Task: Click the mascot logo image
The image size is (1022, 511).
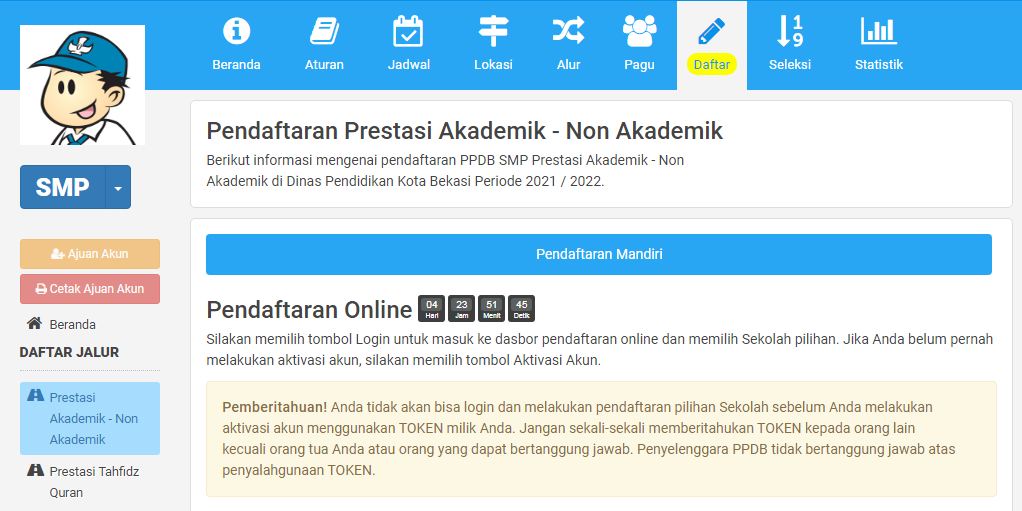Action: (x=82, y=85)
